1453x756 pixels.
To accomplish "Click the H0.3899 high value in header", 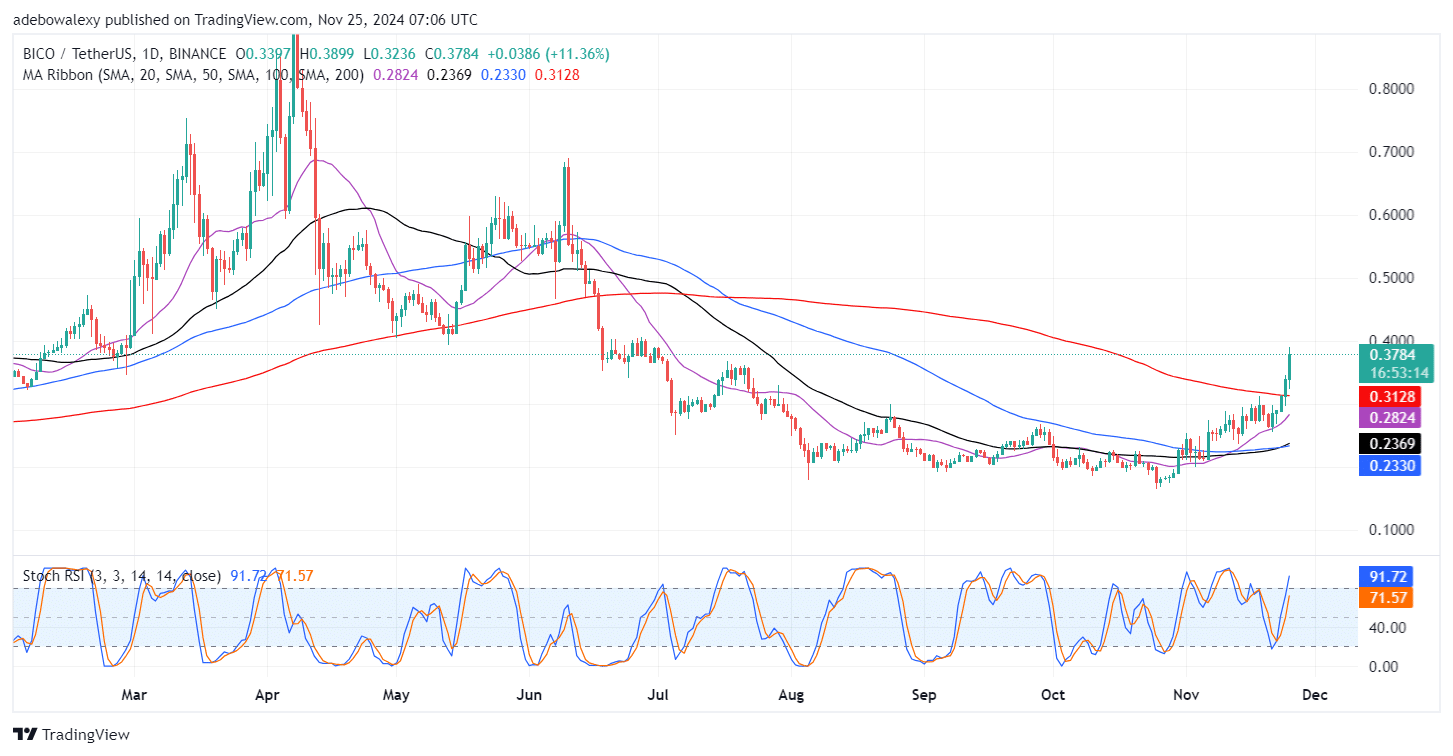I will pyautogui.click(x=325, y=53).
